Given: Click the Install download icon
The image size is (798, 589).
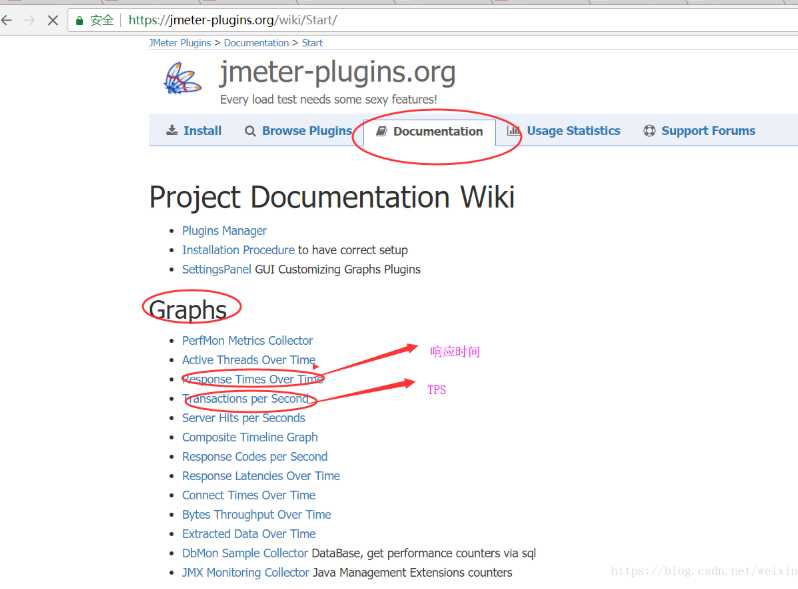Looking at the screenshot, I should pos(172,130).
